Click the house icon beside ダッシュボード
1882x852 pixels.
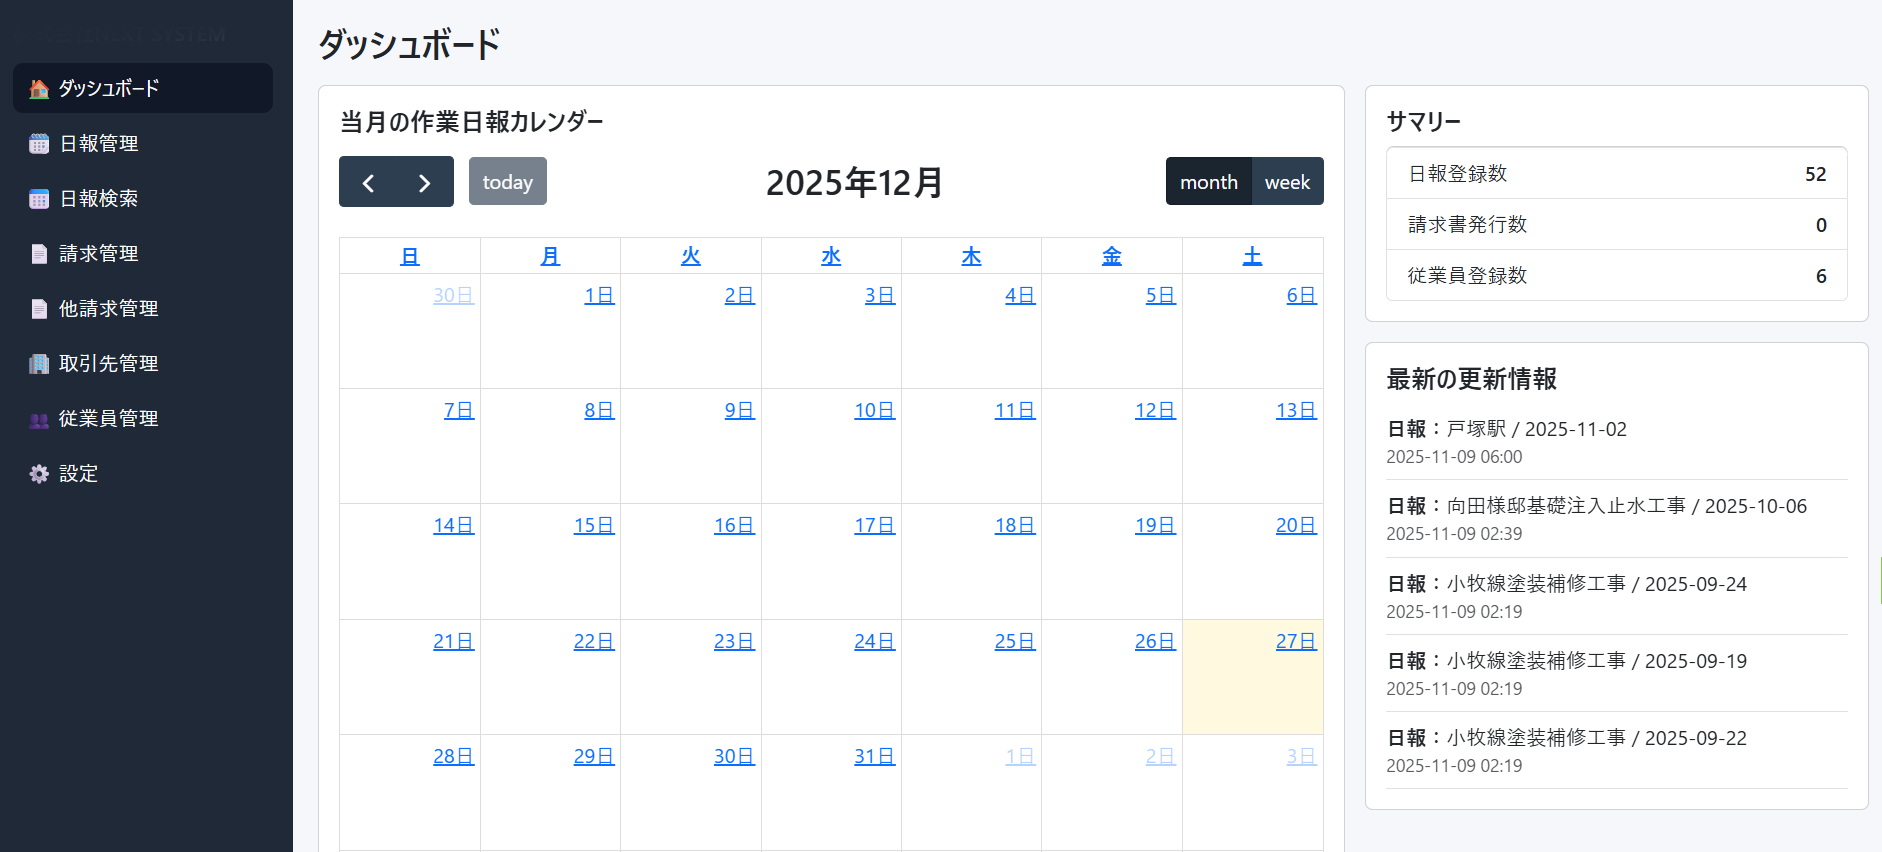coord(39,89)
